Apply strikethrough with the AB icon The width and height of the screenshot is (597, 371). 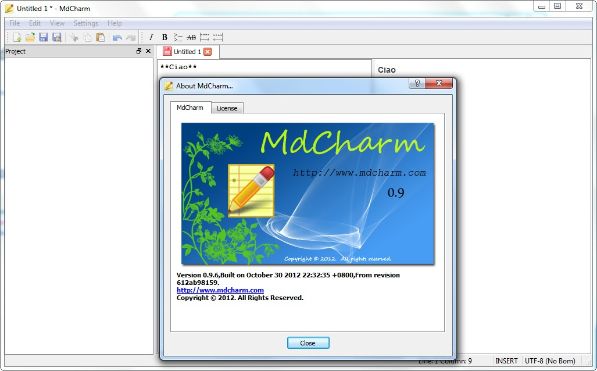(191, 37)
